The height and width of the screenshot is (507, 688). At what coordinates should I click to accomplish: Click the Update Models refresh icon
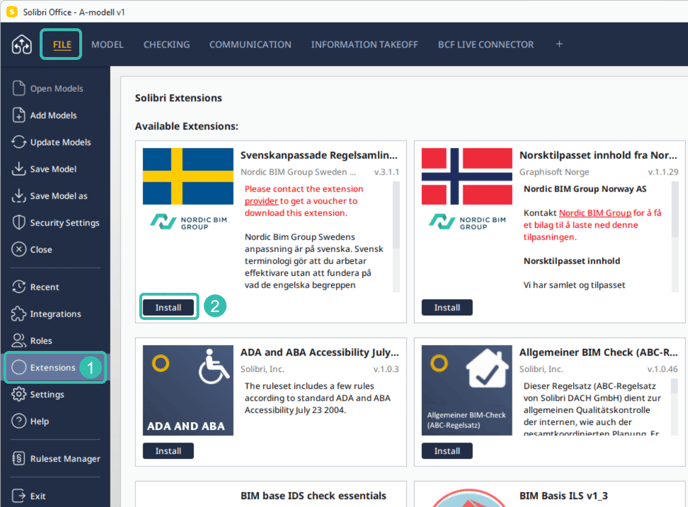pyautogui.click(x=18, y=142)
